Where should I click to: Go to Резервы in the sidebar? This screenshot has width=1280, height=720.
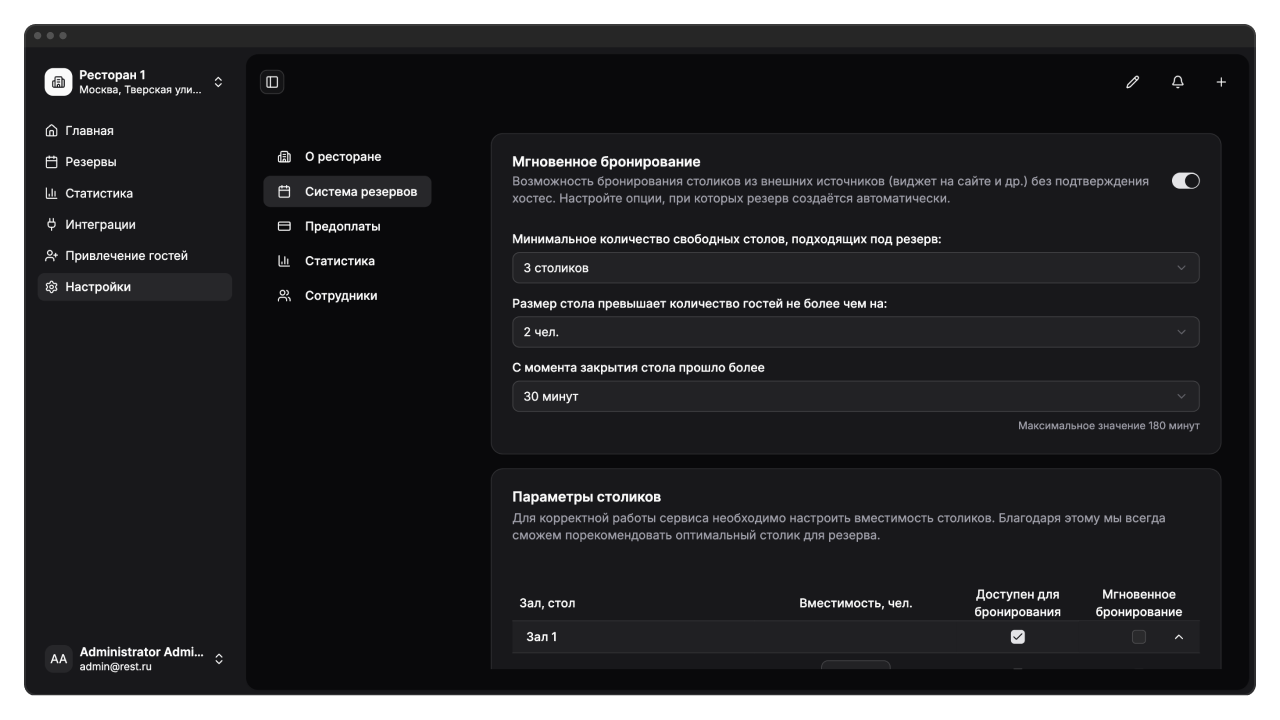[90, 162]
